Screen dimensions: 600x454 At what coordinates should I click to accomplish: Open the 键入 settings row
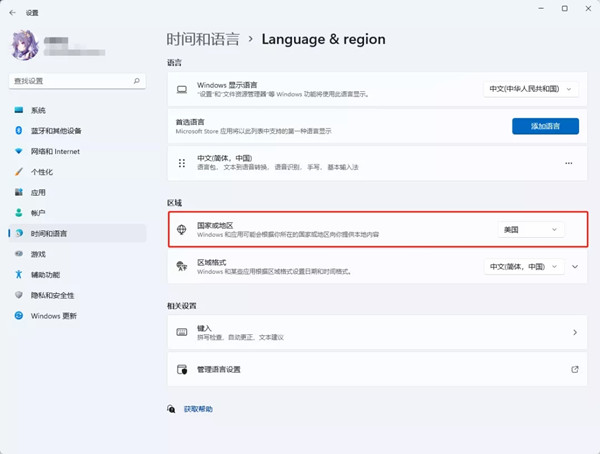377,332
